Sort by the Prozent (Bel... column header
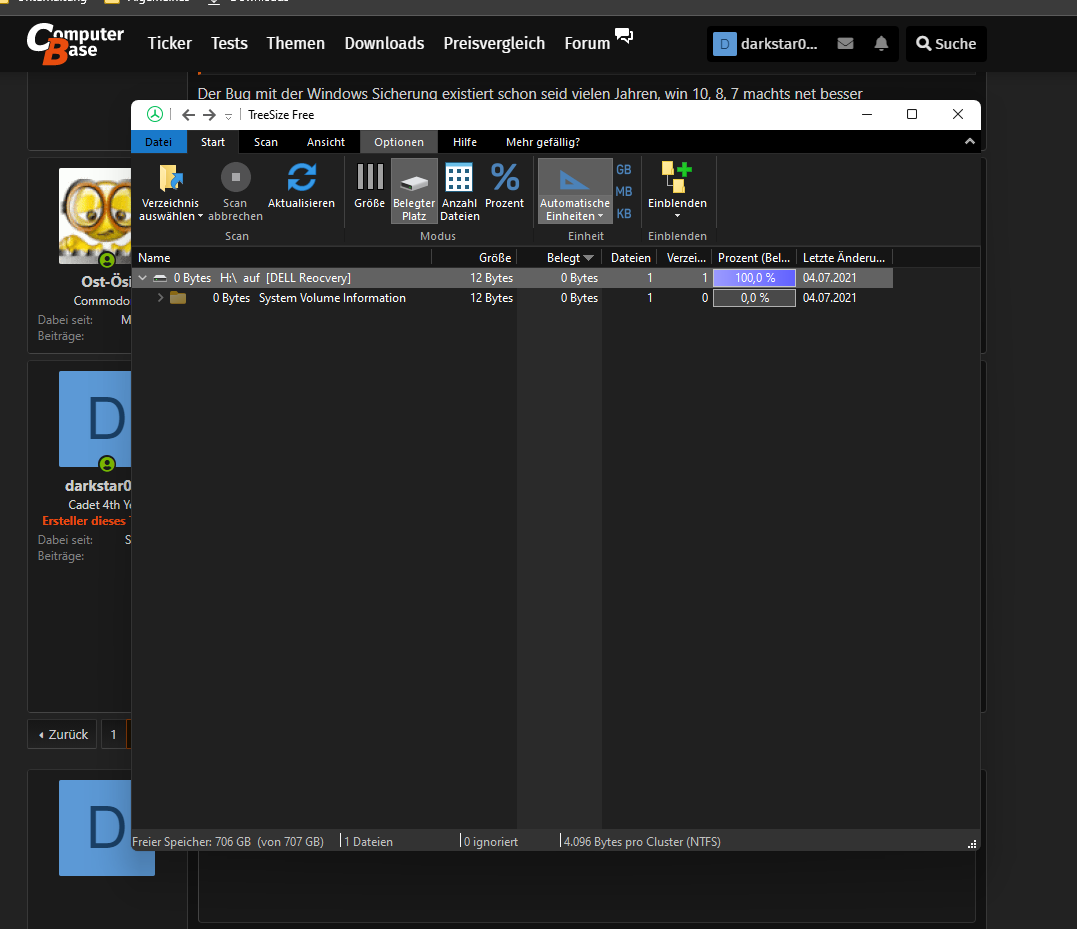This screenshot has width=1077, height=929. 753,257
